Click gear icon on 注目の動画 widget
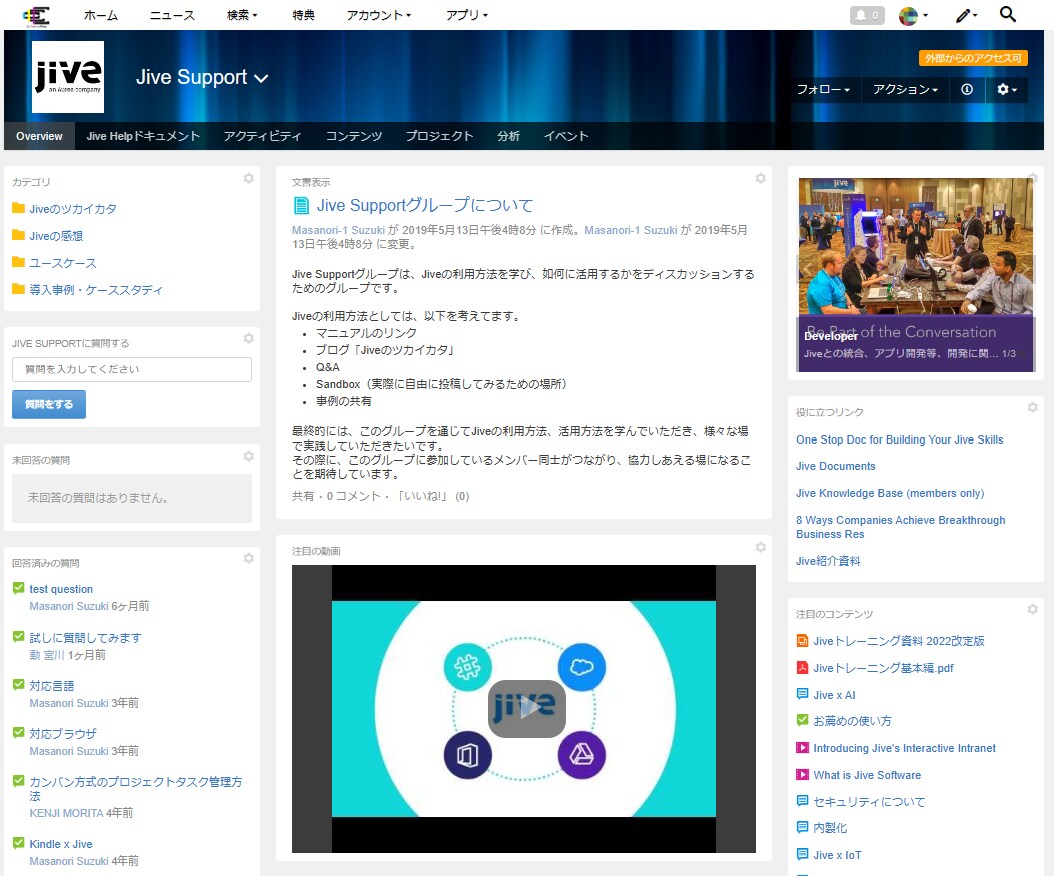The image size is (1054, 876). pyautogui.click(x=760, y=547)
